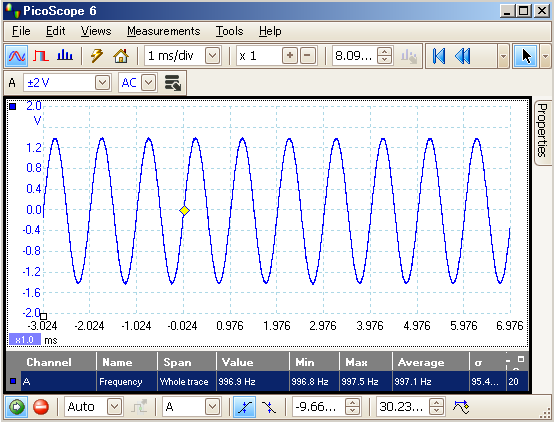This screenshot has width=554, height=422.
Task: Toggle falling edge trigger
Action: point(269,407)
